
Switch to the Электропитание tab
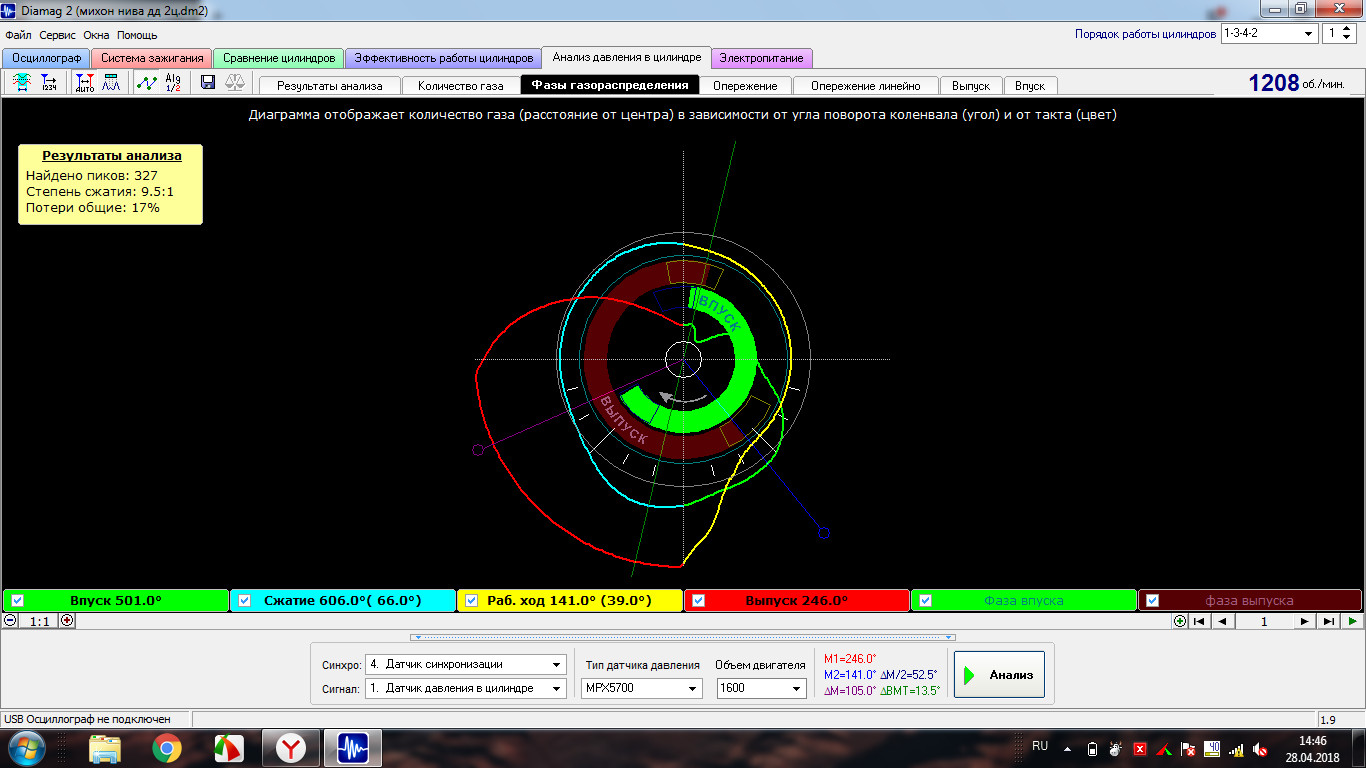pos(762,58)
